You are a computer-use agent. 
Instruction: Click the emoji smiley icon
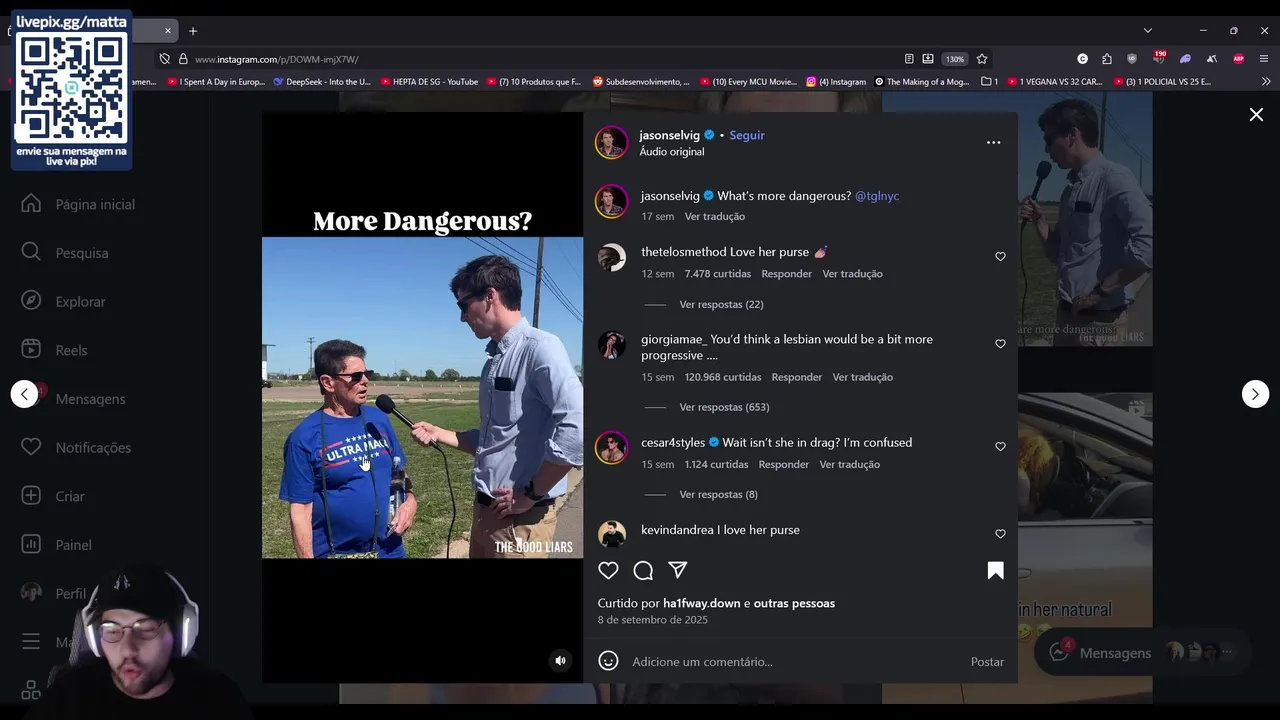[x=608, y=661]
